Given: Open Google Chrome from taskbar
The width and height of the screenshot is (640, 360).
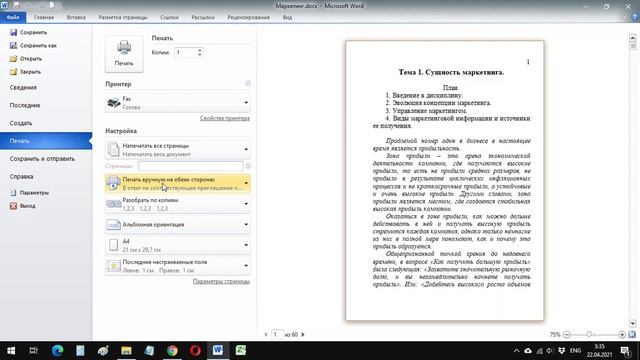Looking at the screenshot, I should [172, 351].
